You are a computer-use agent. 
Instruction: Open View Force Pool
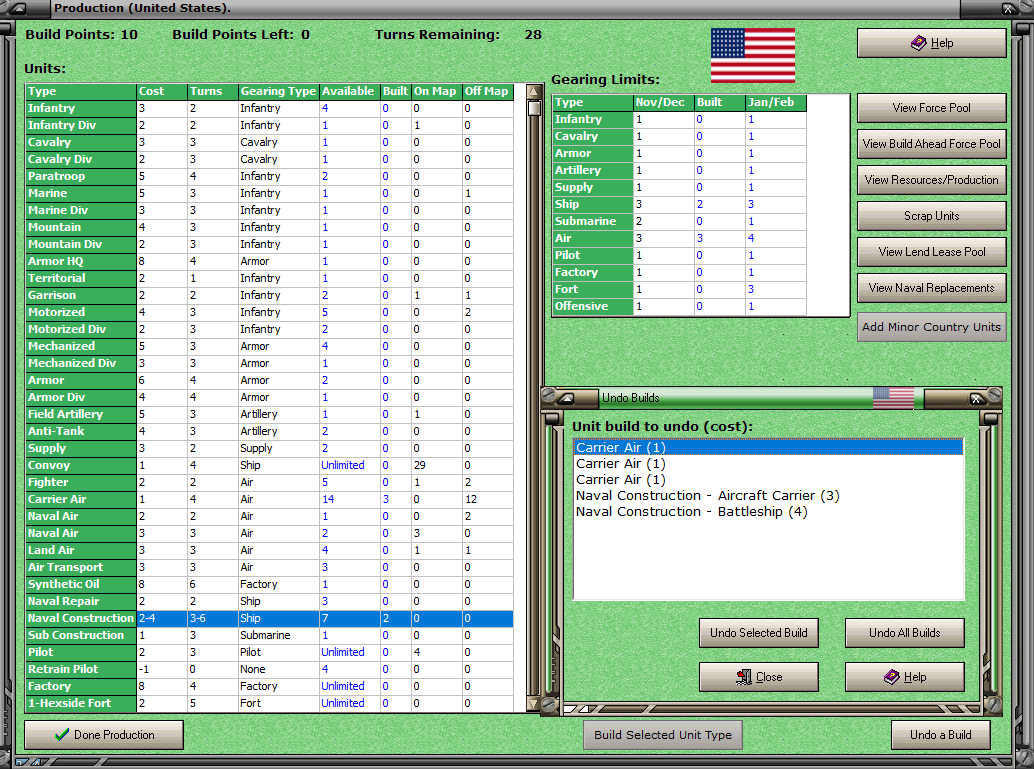[x=931, y=108]
